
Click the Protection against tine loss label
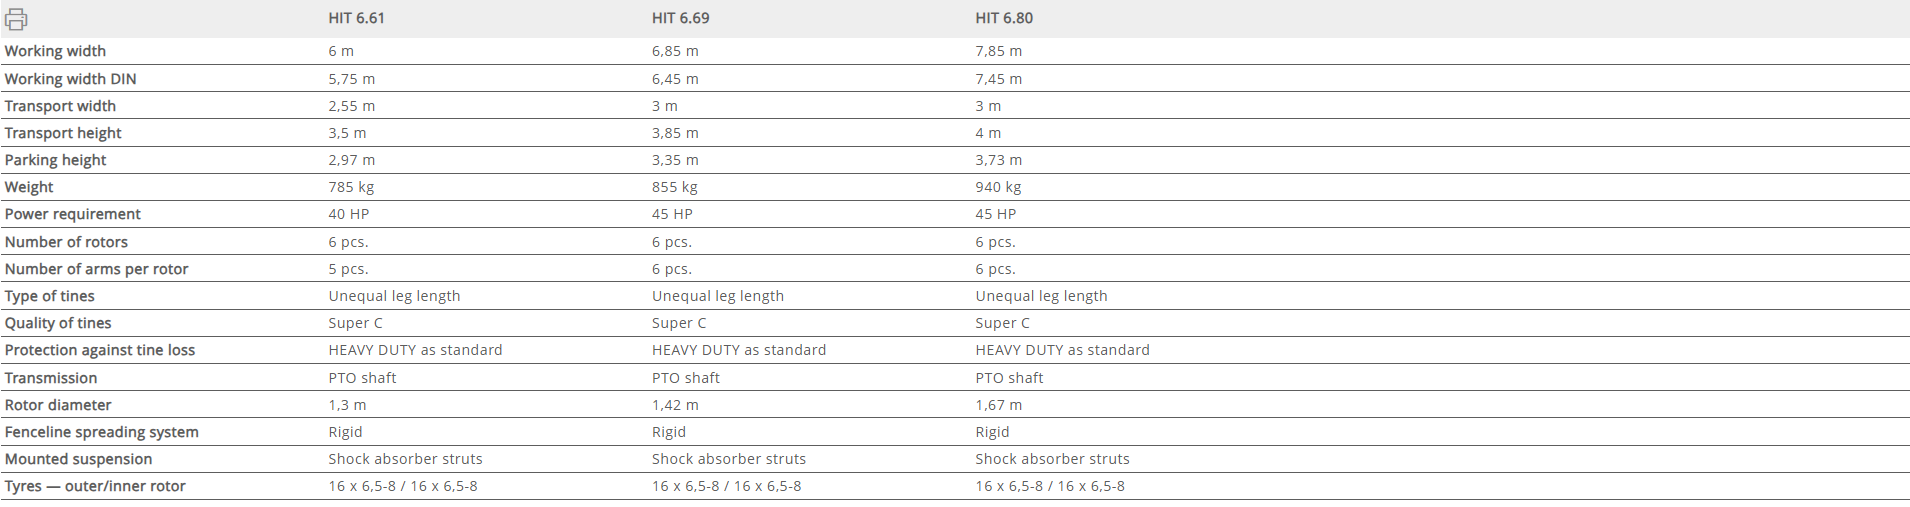click(x=100, y=350)
